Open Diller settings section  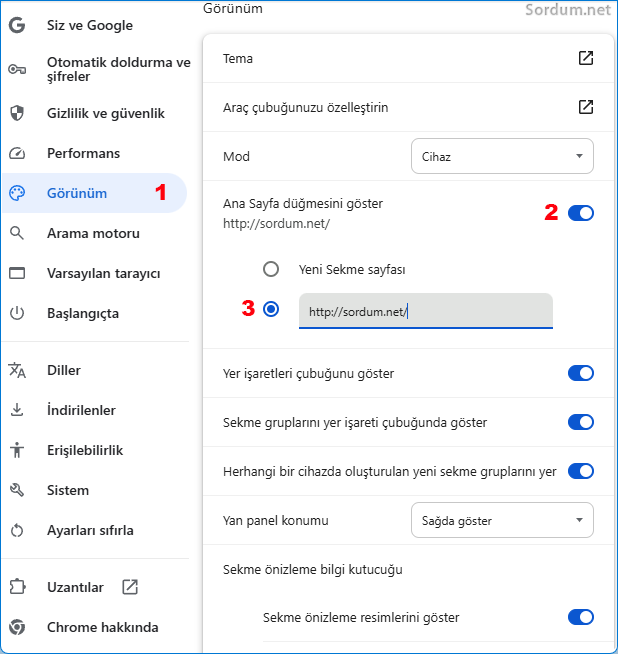95,370
